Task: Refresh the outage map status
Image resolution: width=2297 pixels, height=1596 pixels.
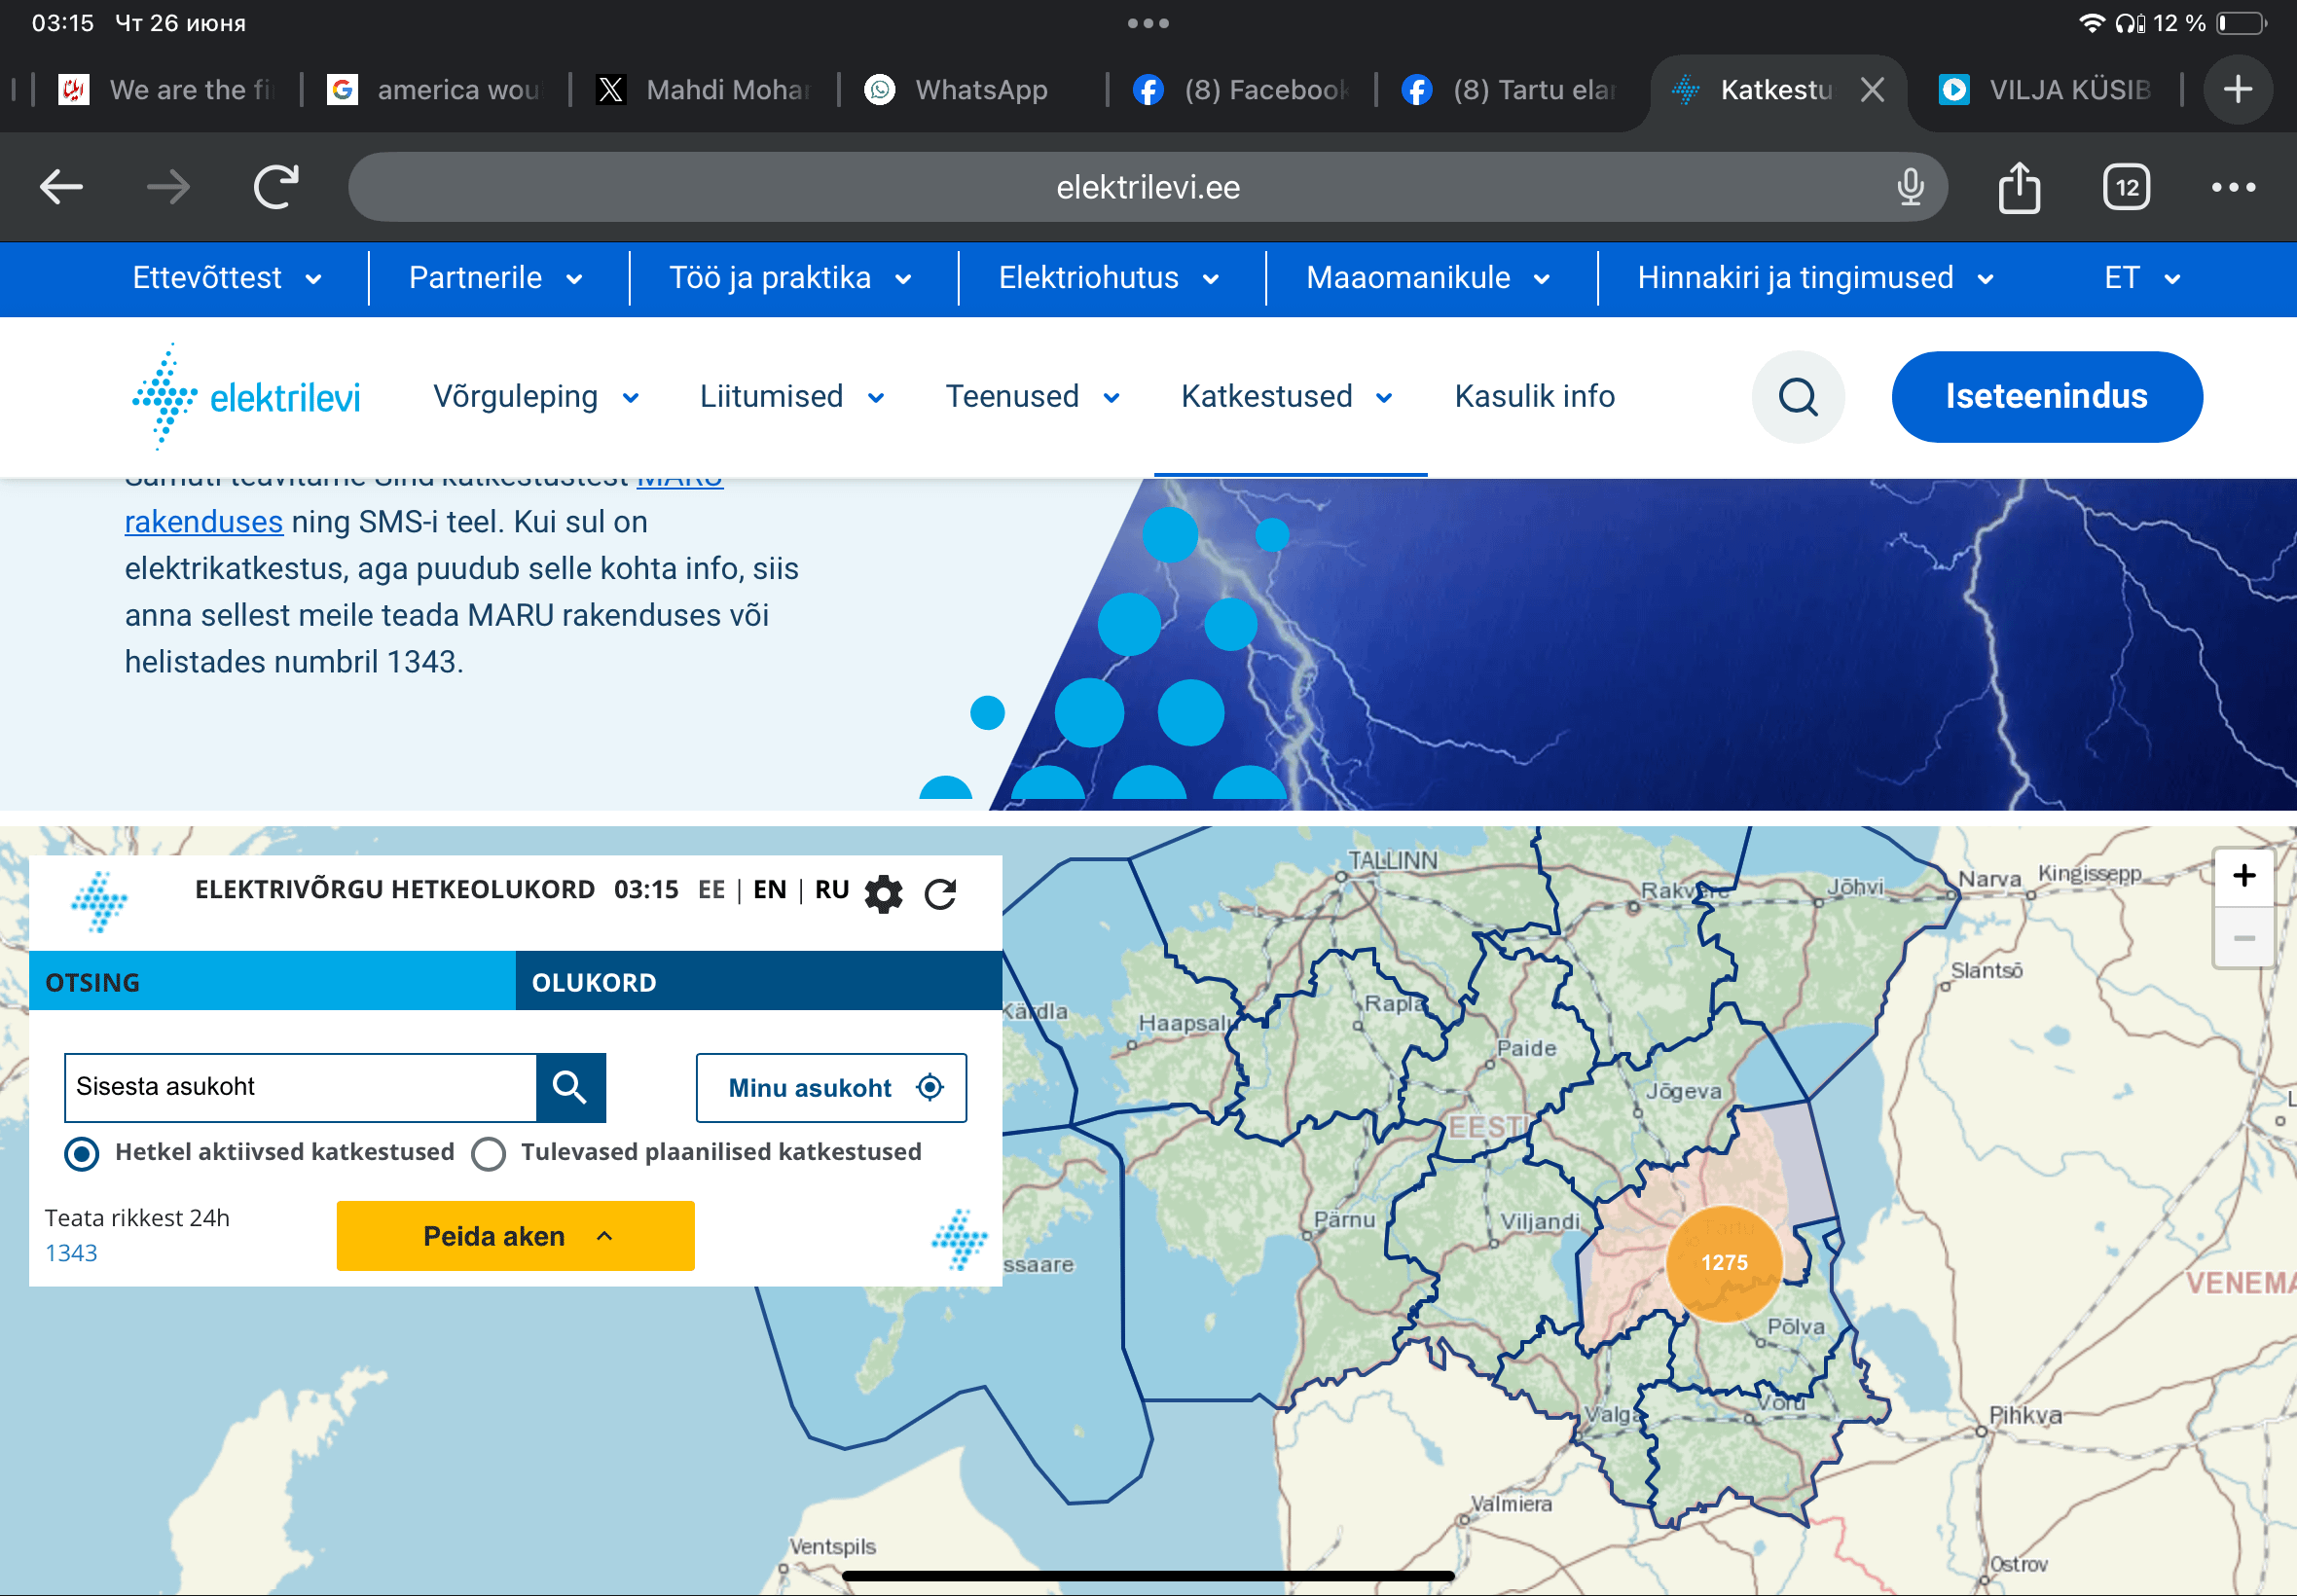Action: pos(940,893)
